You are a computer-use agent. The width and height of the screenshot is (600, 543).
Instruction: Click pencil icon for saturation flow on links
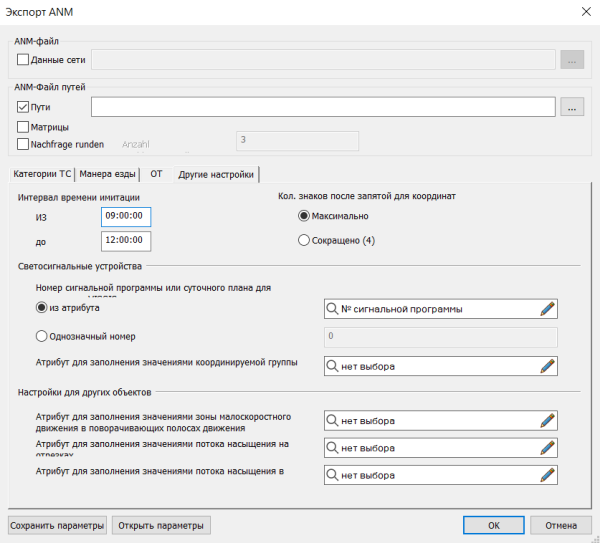click(x=546, y=447)
